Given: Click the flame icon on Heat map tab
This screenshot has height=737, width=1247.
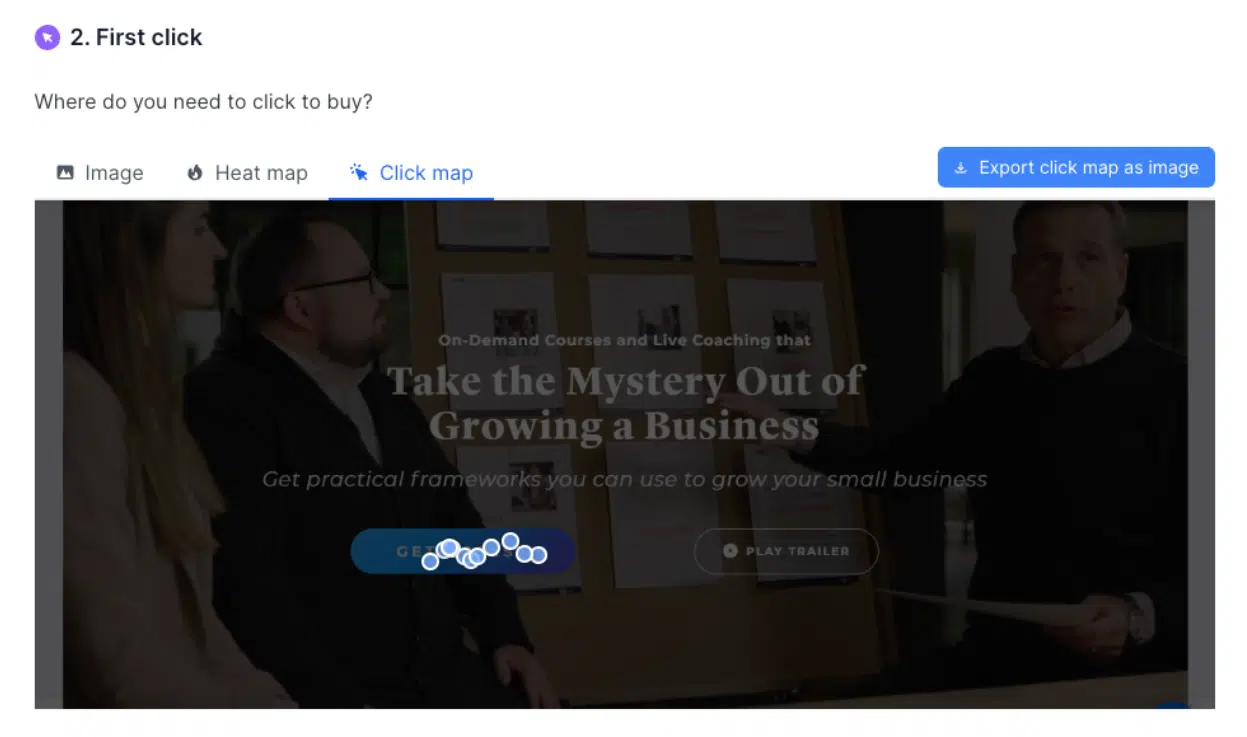Looking at the screenshot, I should point(195,173).
